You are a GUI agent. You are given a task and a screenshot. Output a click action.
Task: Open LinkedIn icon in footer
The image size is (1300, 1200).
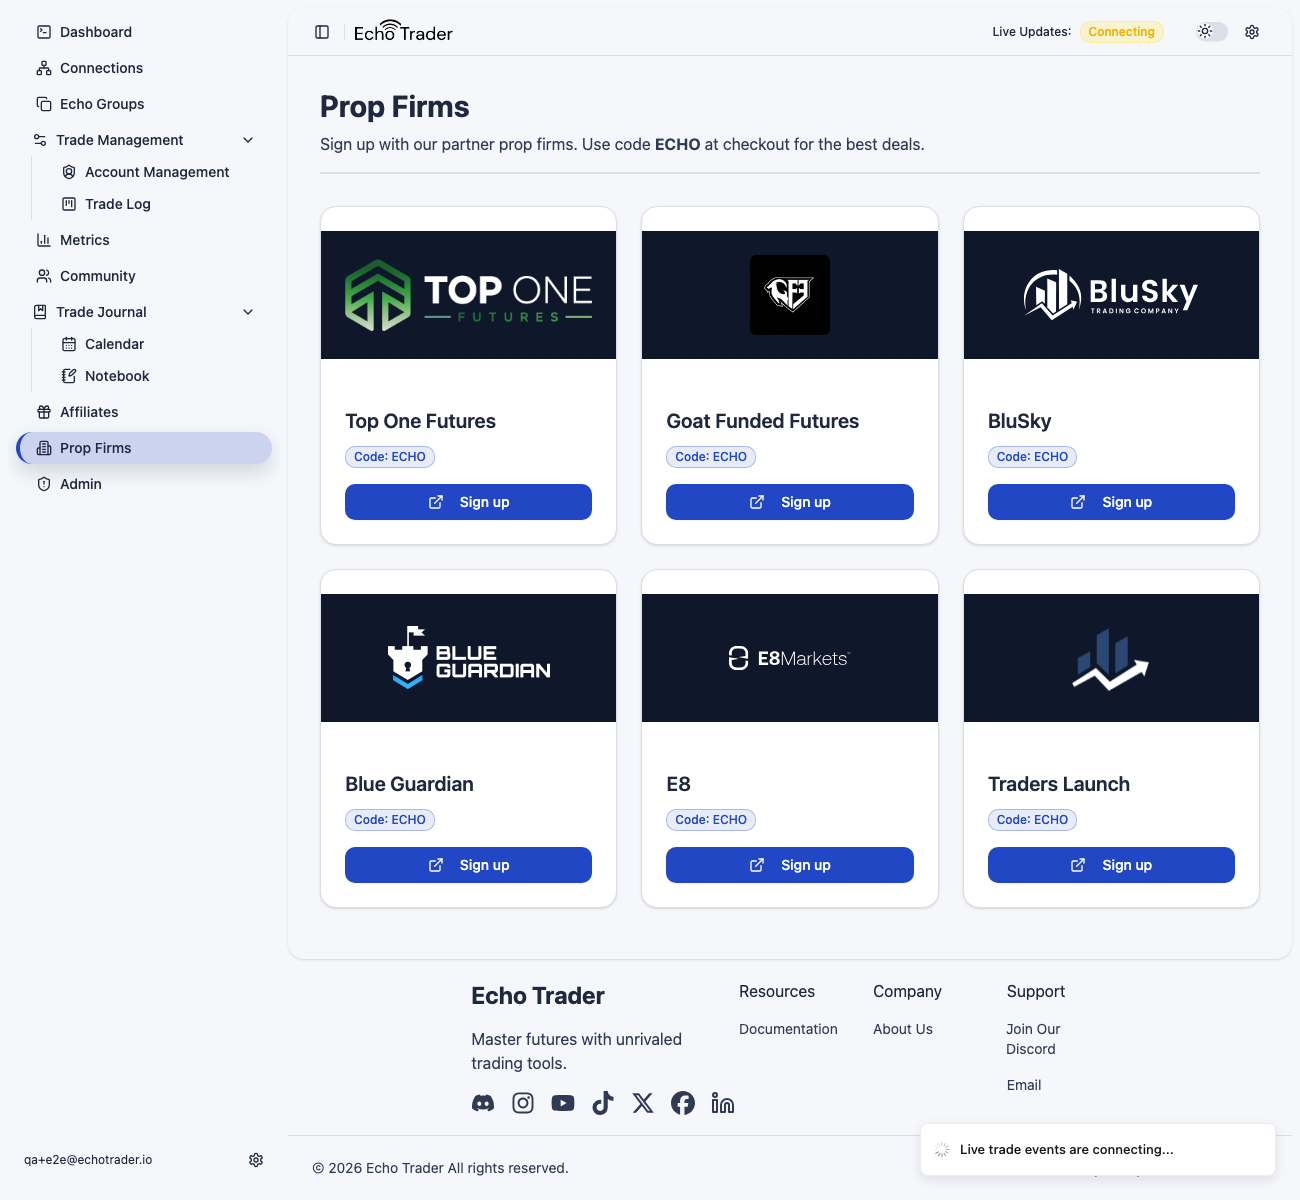pos(723,1103)
